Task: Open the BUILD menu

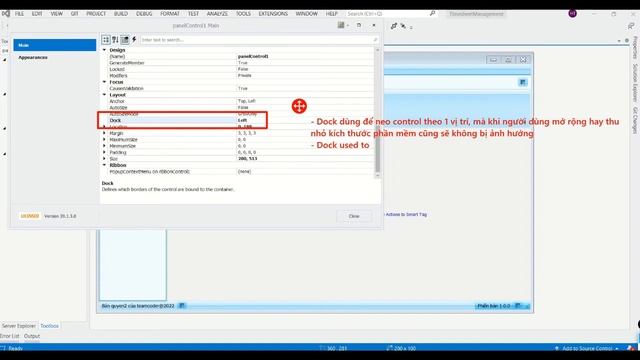Action: pyautogui.click(x=121, y=13)
